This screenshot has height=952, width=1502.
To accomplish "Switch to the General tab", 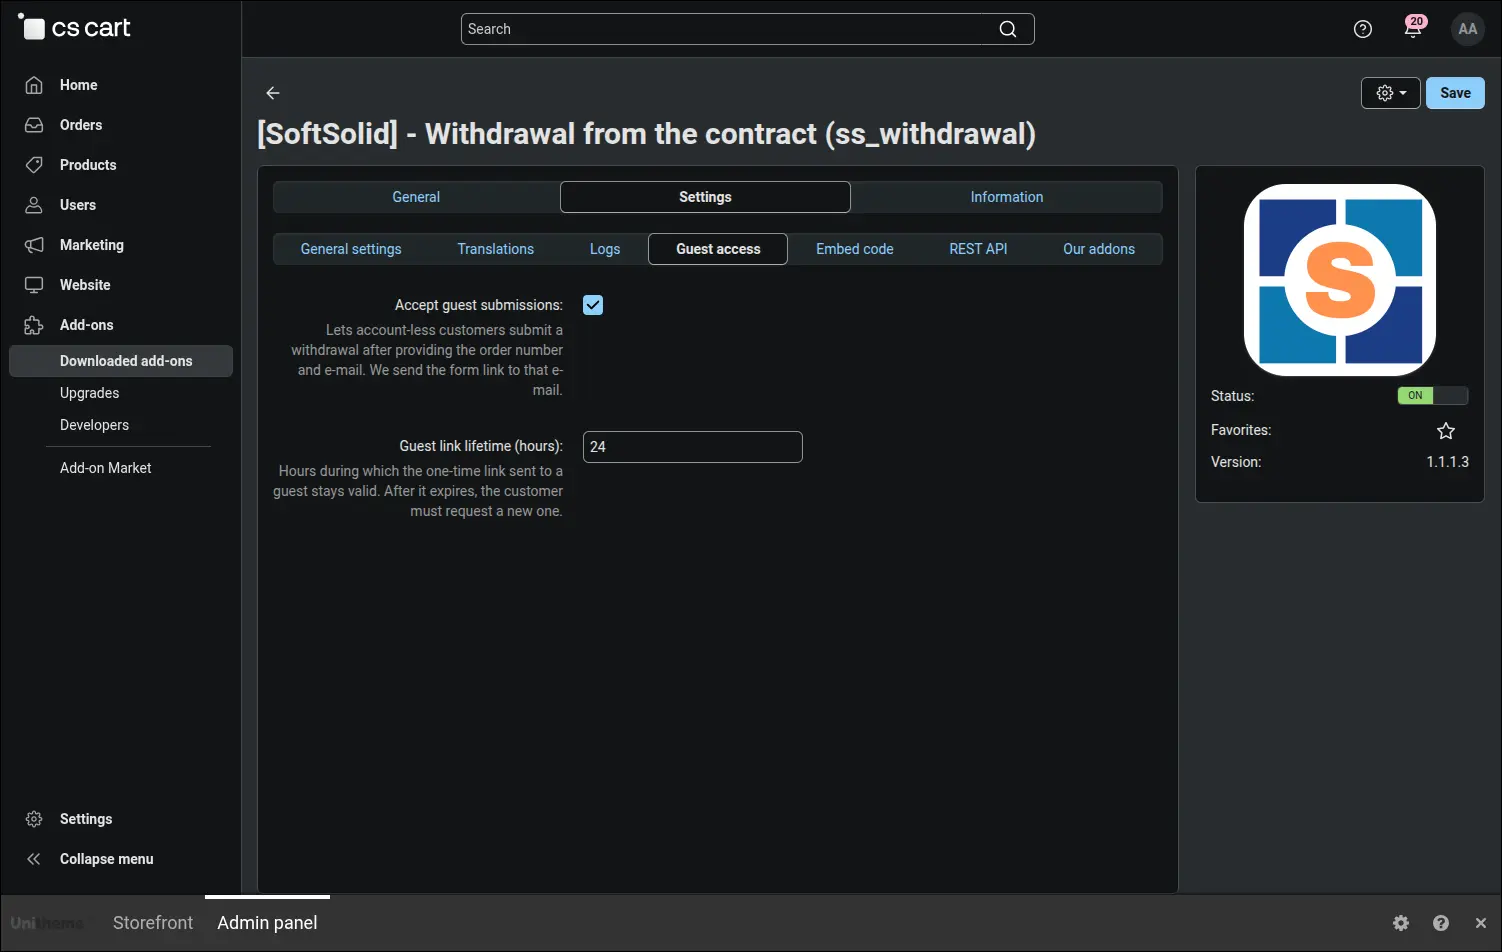I will [x=416, y=197].
